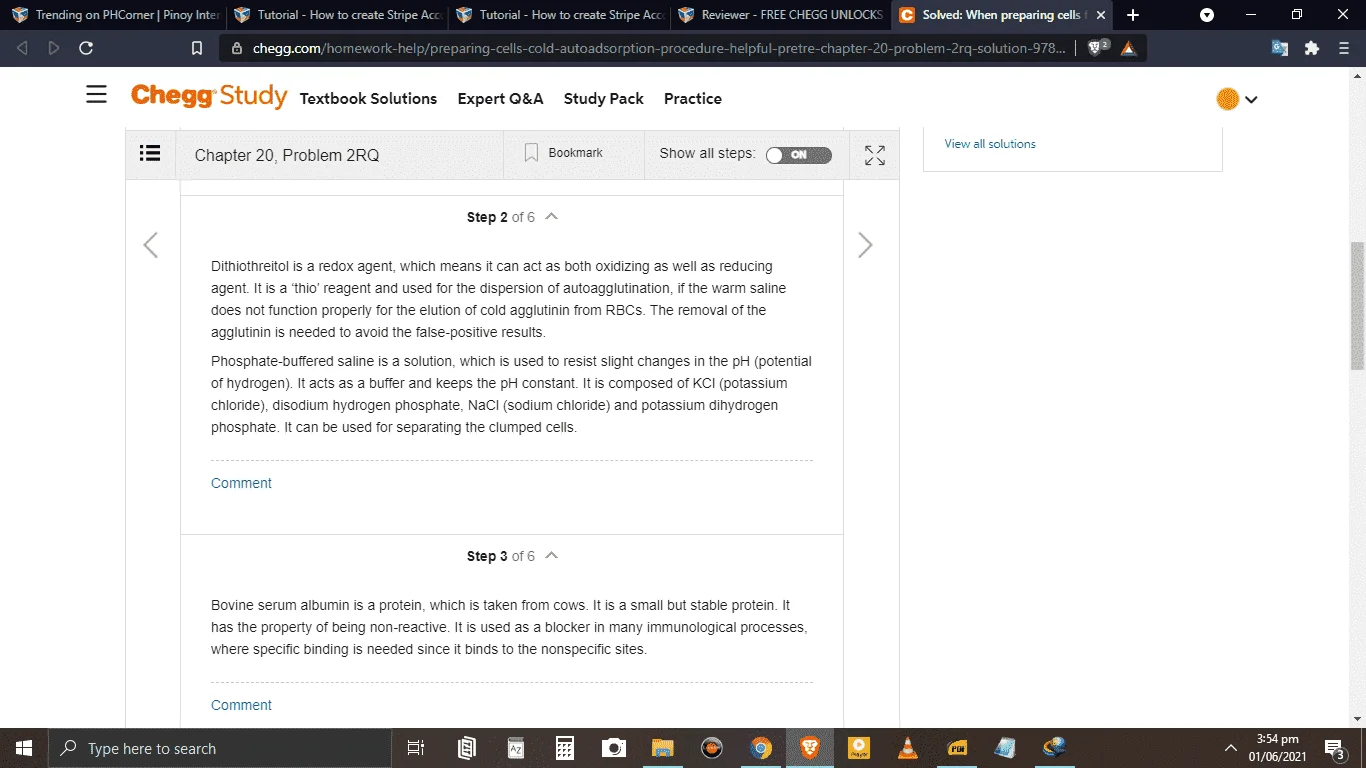The width and height of the screenshot is (1366, 768).
Task: Switch to Trending on PHCorner tab
Action: [114, 15]
